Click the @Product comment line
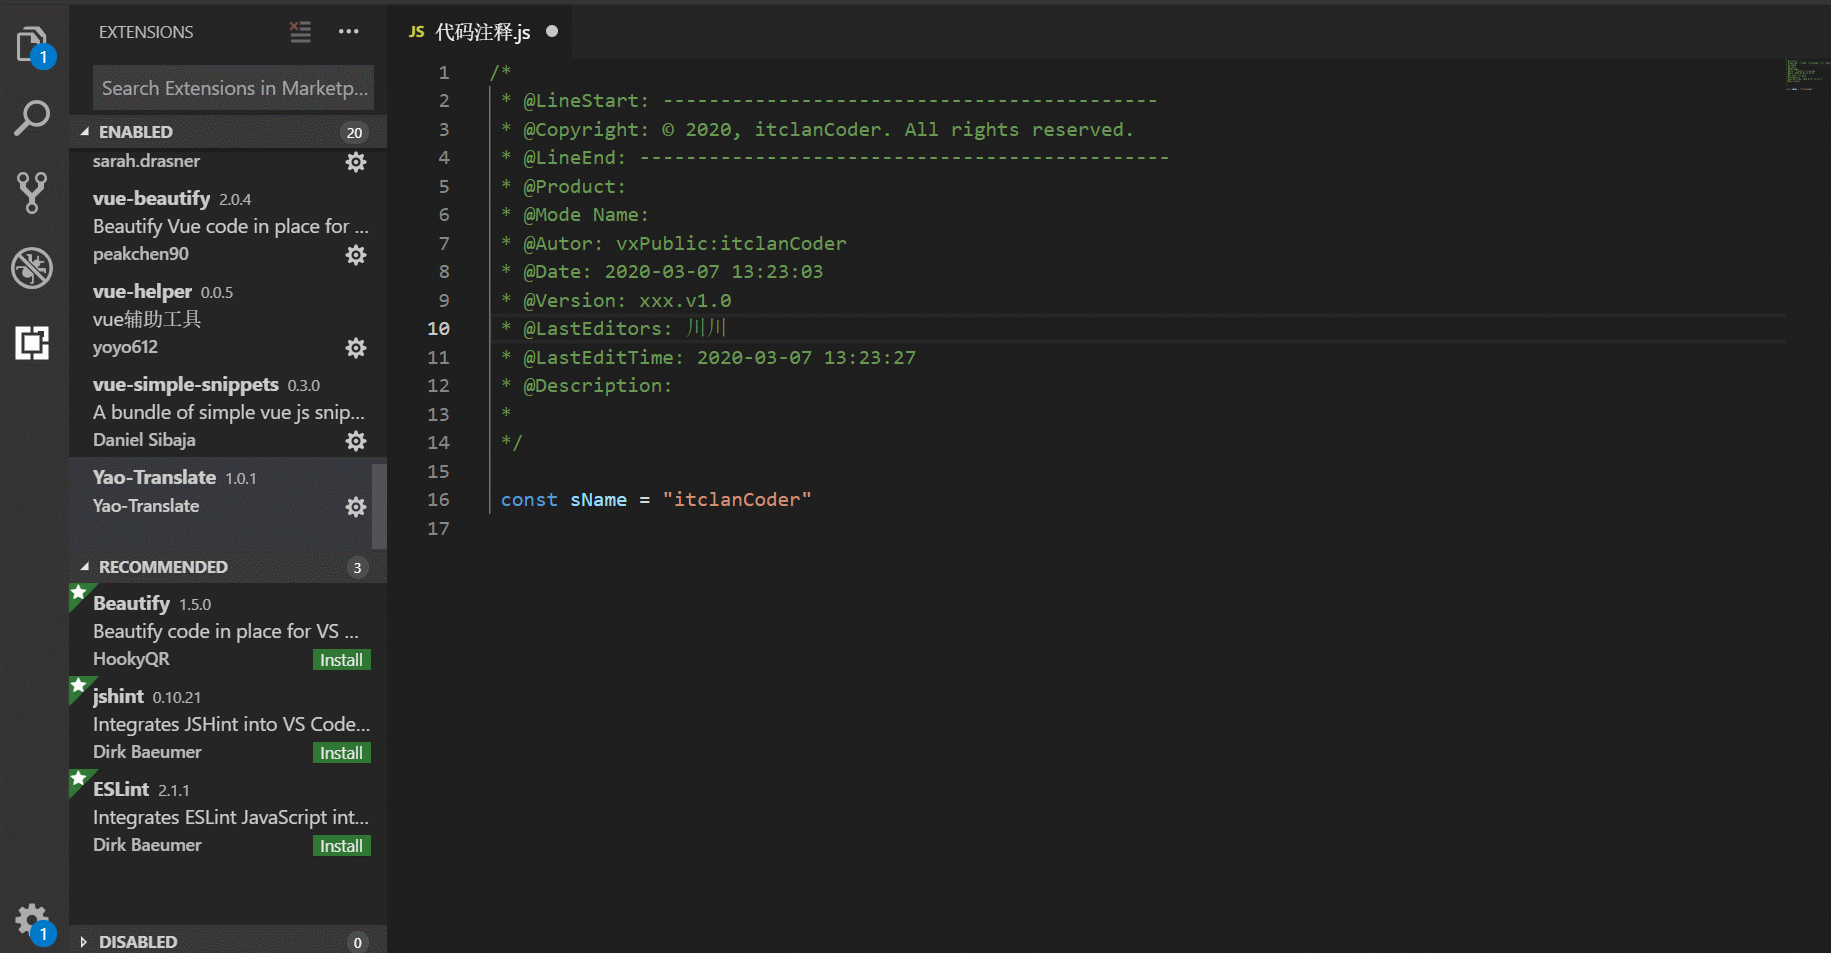The height and width of the screenshot is (953, 1831). pyautogui.click(x=563, y=187)
